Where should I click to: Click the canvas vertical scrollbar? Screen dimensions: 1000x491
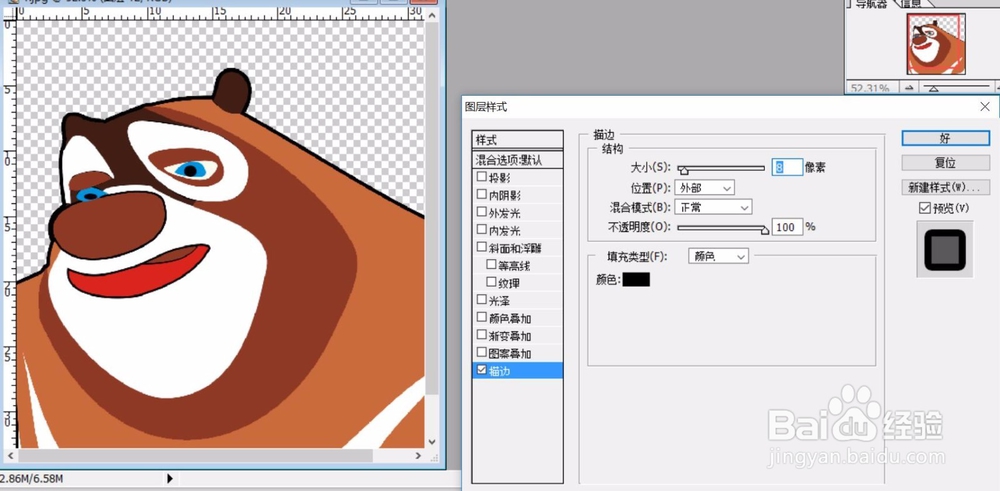[x=432, y=211]
